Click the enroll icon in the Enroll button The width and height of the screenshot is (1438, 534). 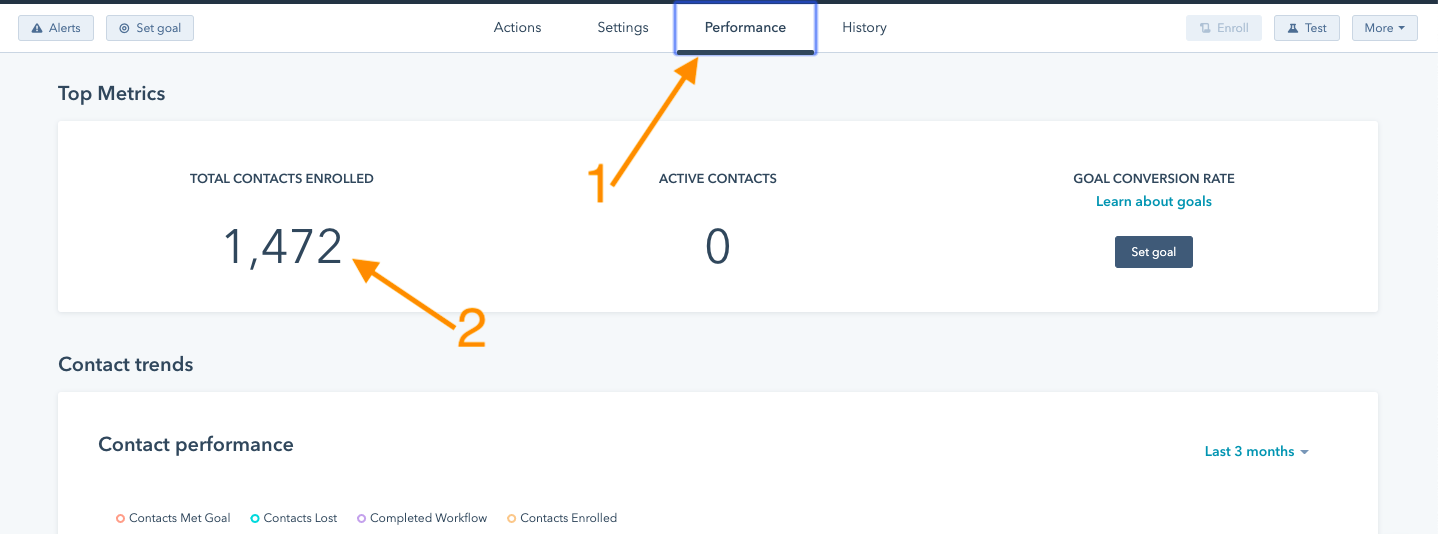coord(1205,28)
